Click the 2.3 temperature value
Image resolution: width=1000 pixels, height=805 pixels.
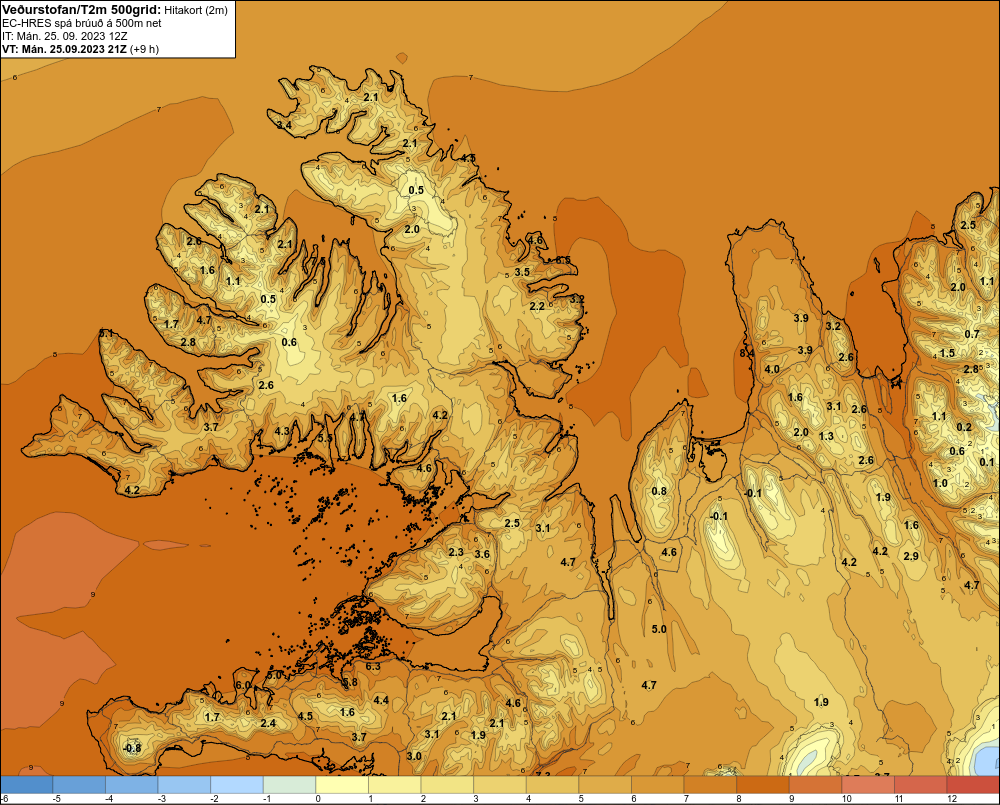(456, 552)
